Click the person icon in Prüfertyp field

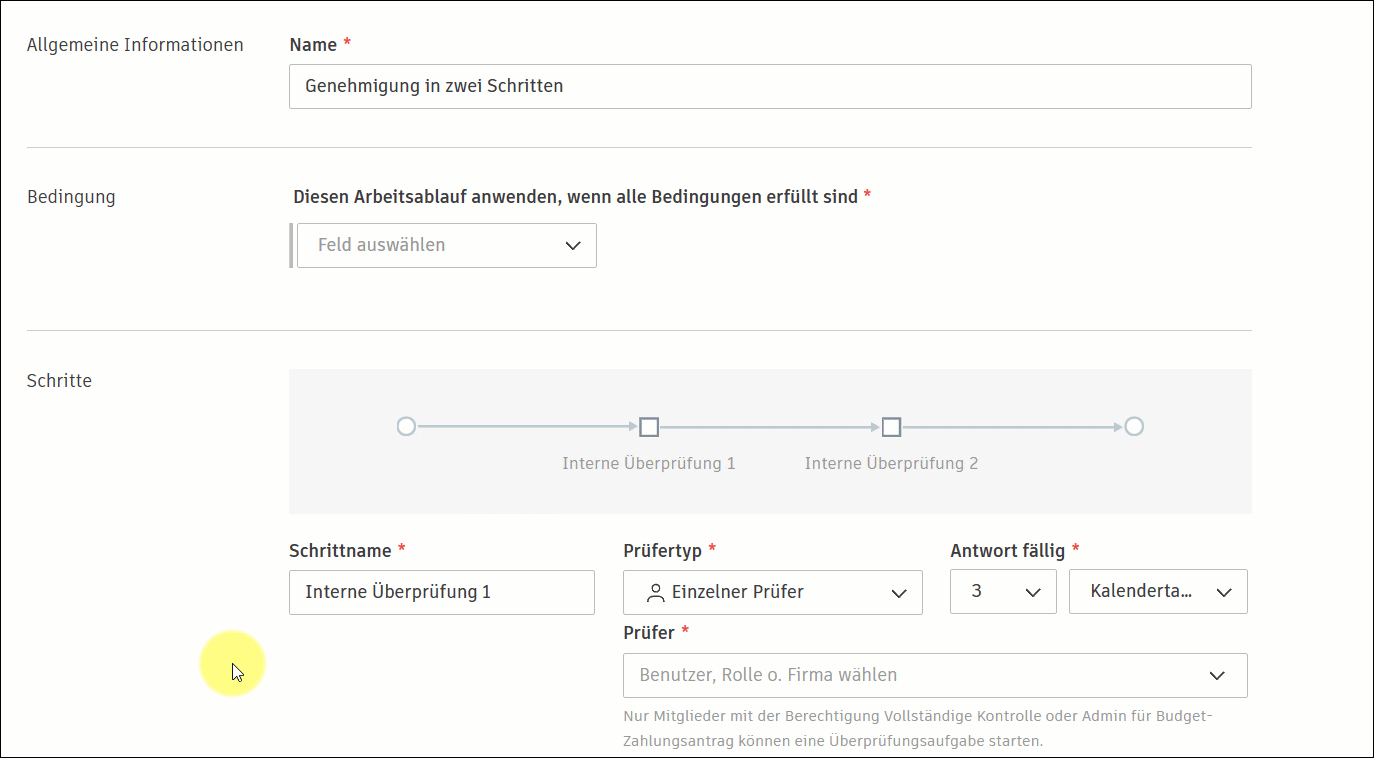click(656, 592)
